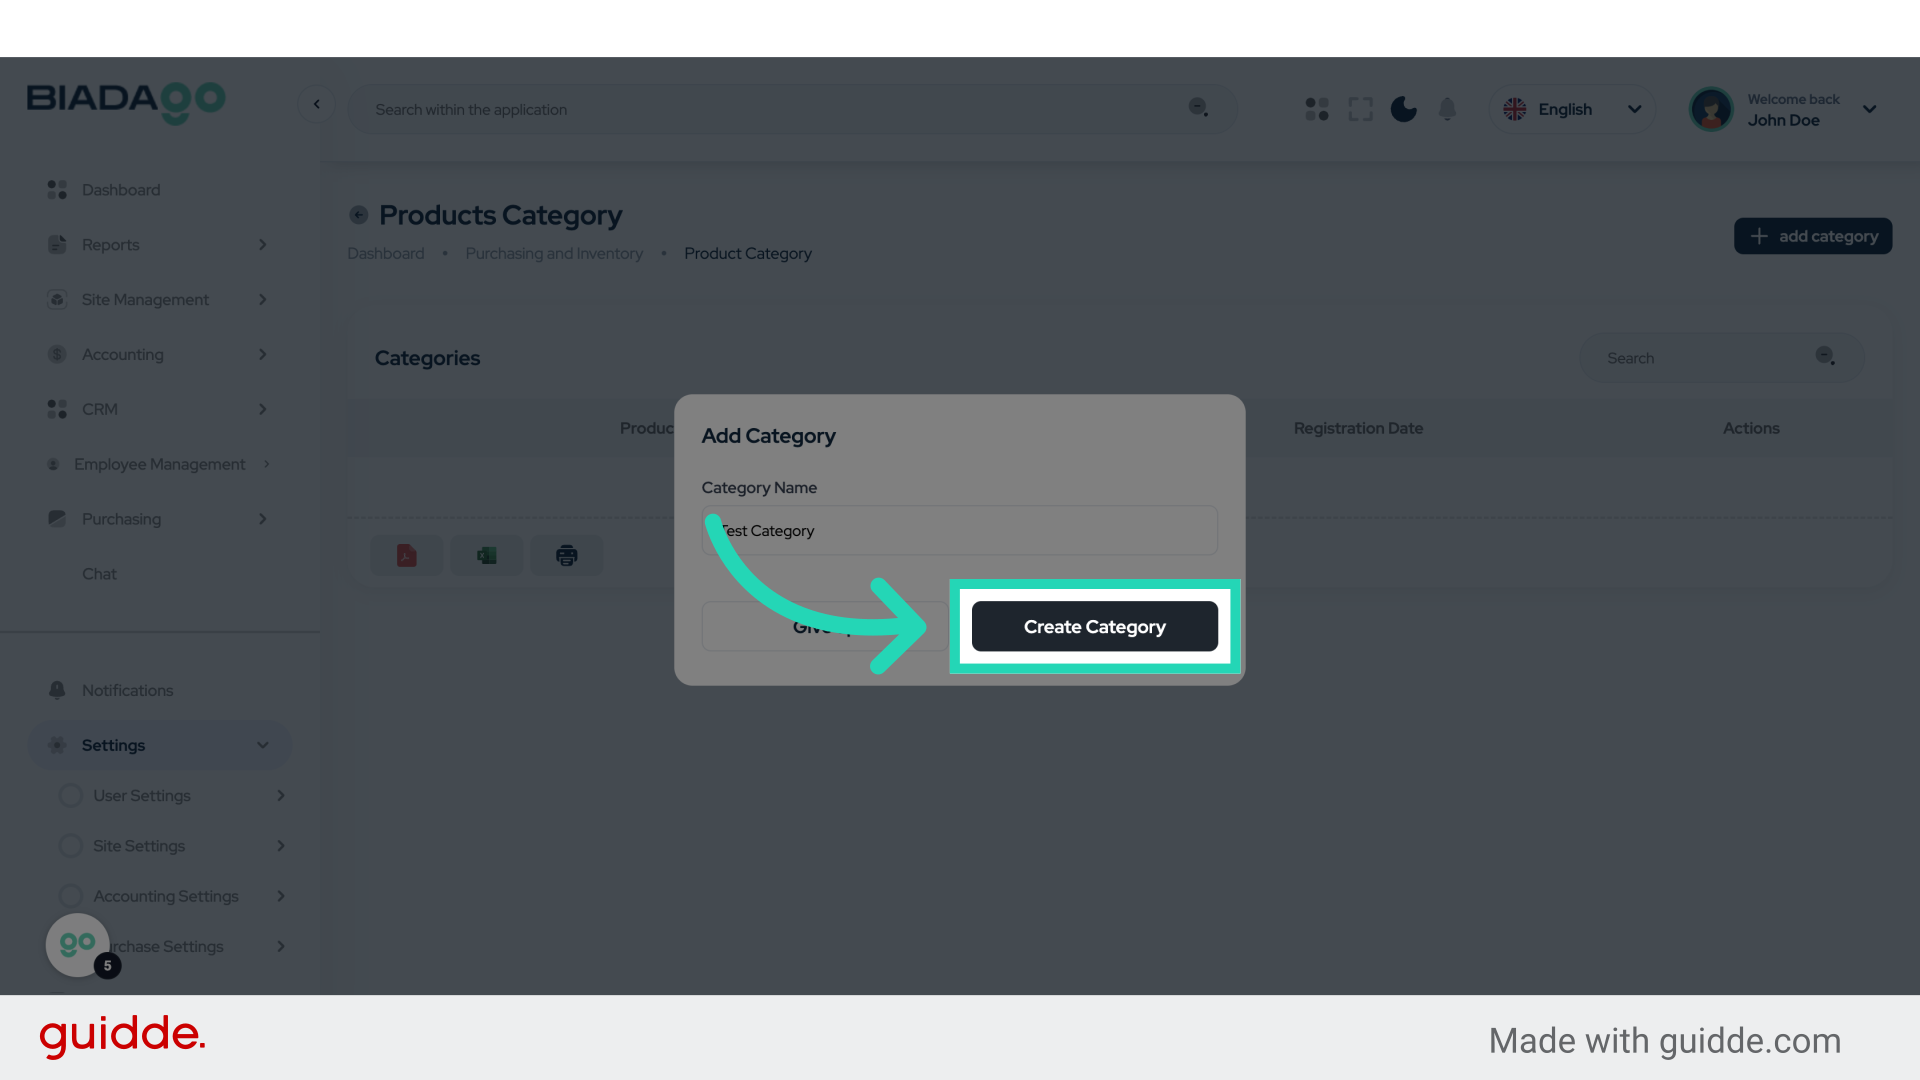
Task: Export categories to Excel
Action: click(x=486, y=555)
